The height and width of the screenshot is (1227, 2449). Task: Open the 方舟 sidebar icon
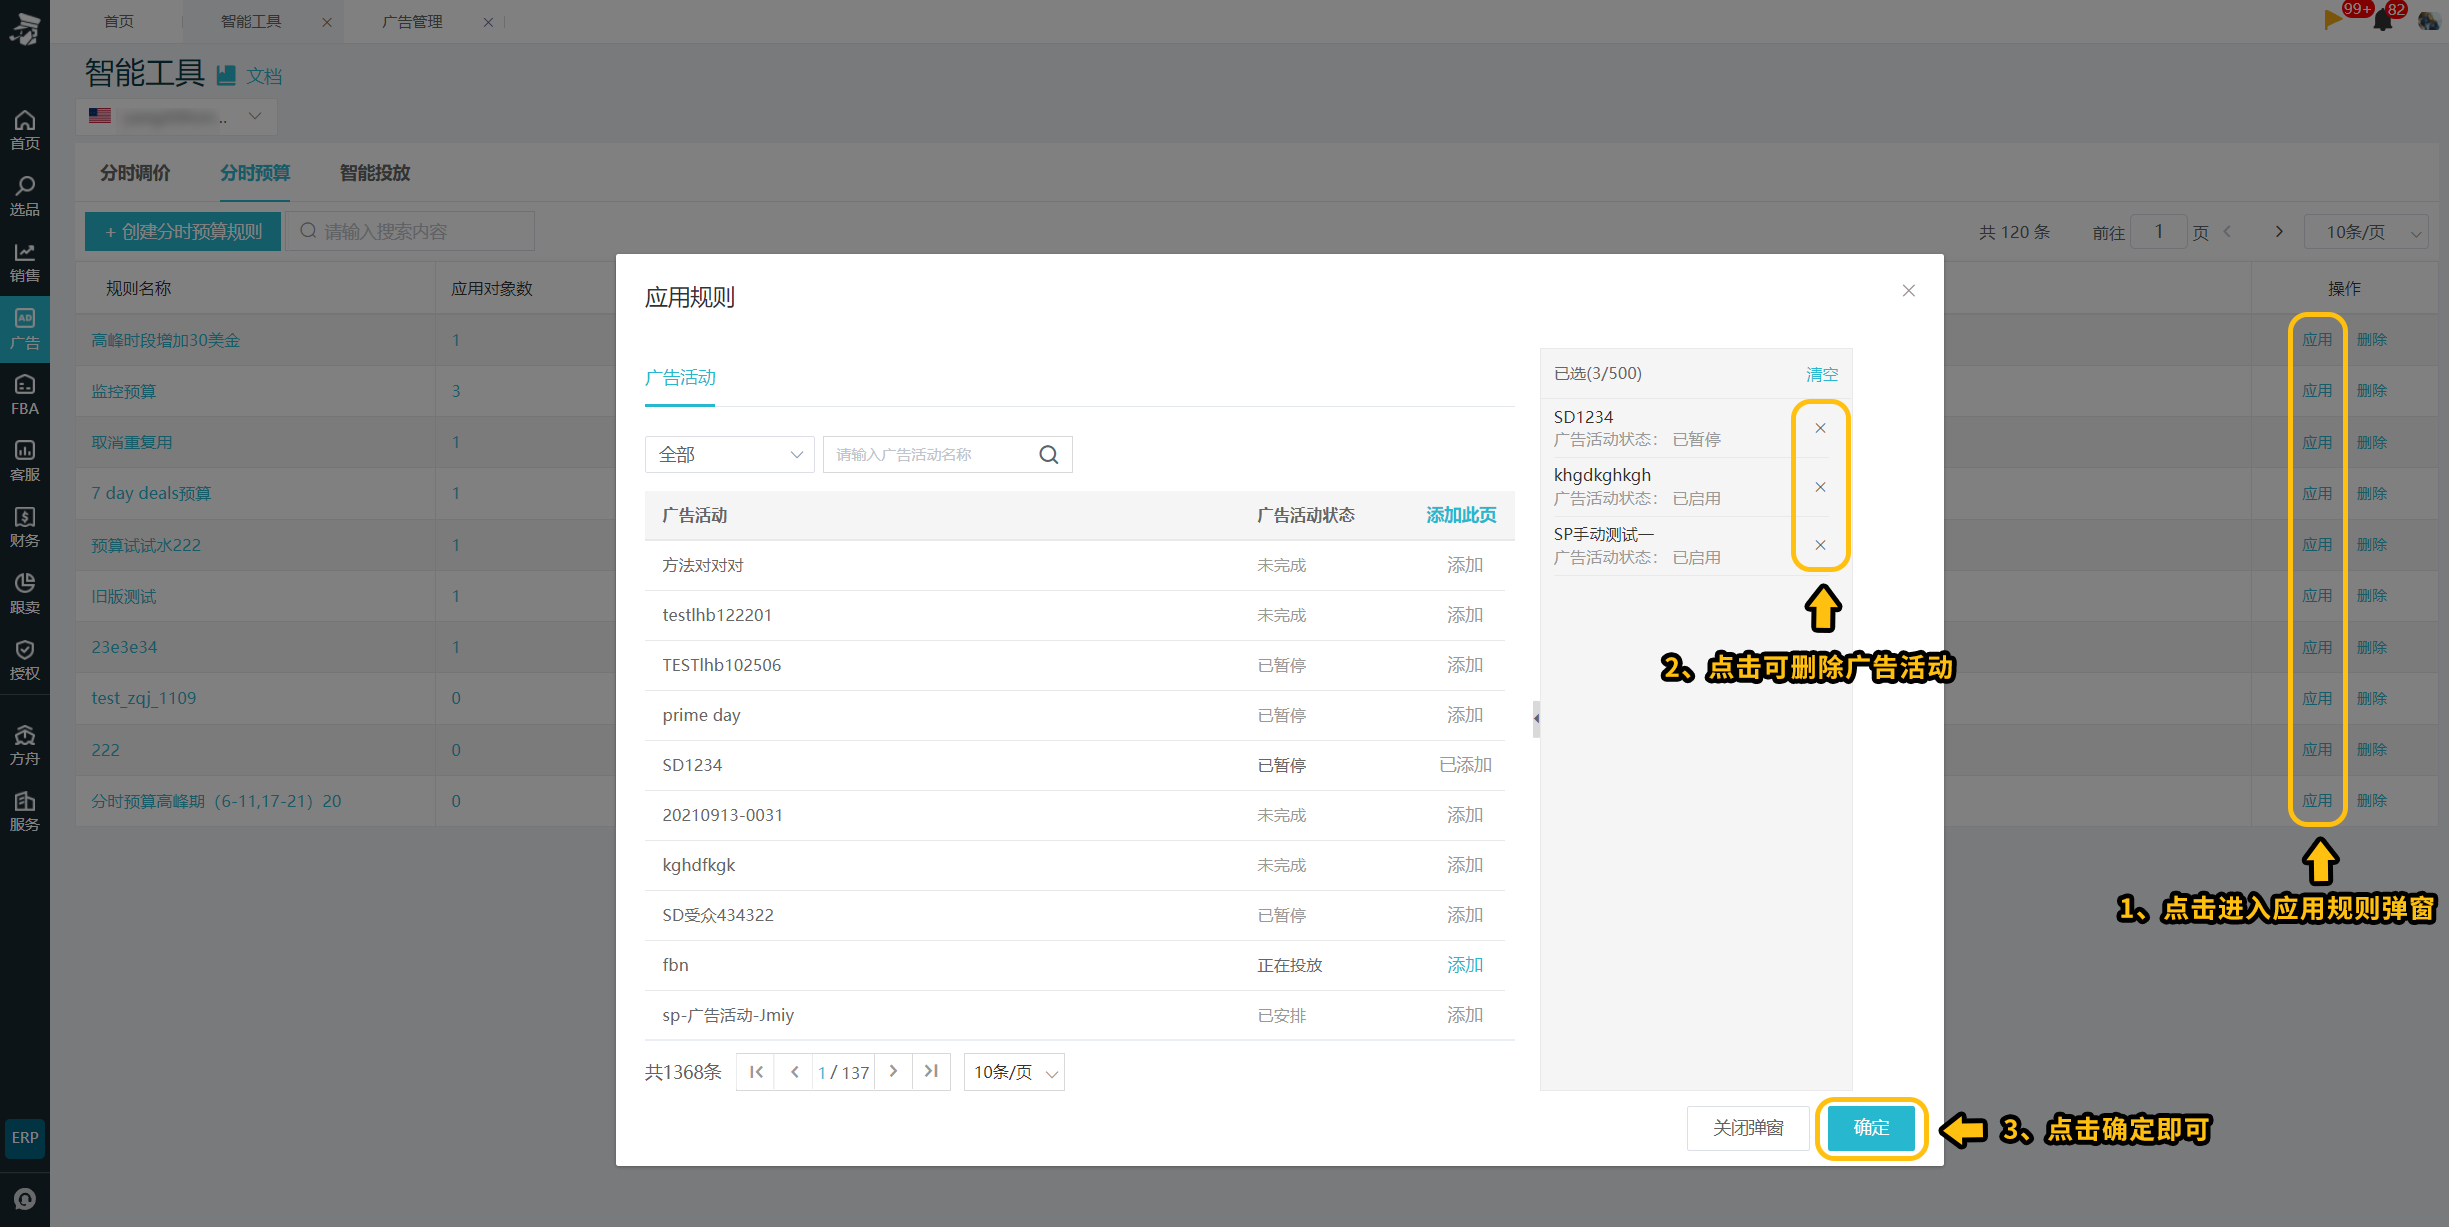25,745
